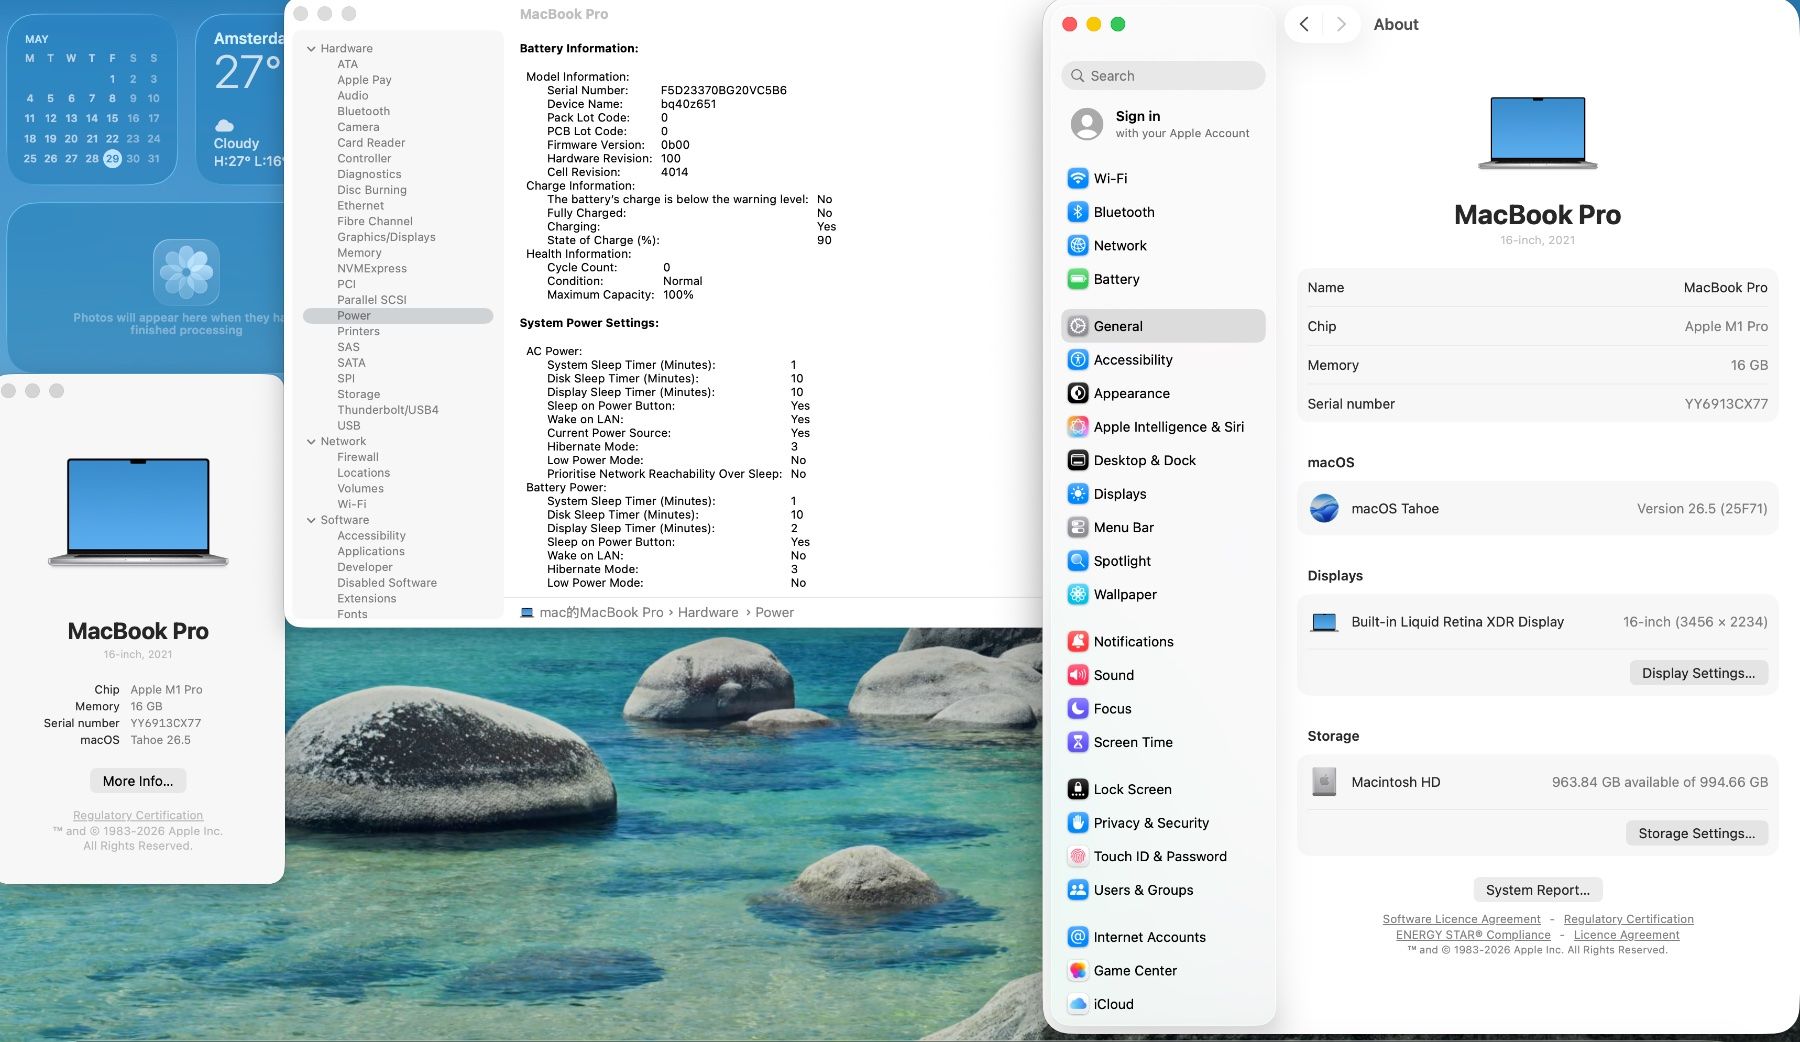Open the Battery icon in sidebar
Viewport: 1800px width, 1042px height.
tap(1078, 279)
